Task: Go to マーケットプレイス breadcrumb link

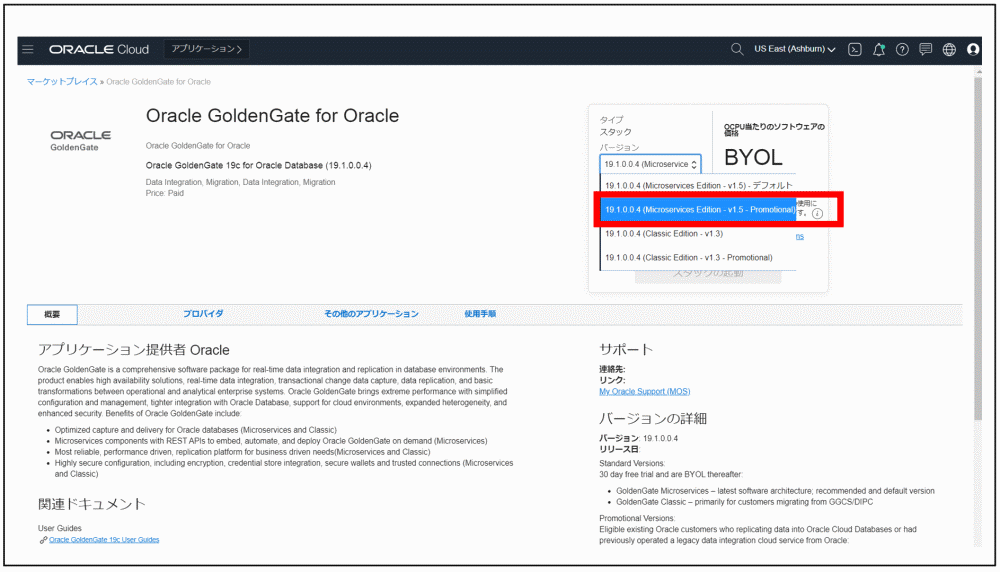Action: click(x=62, y=82)
